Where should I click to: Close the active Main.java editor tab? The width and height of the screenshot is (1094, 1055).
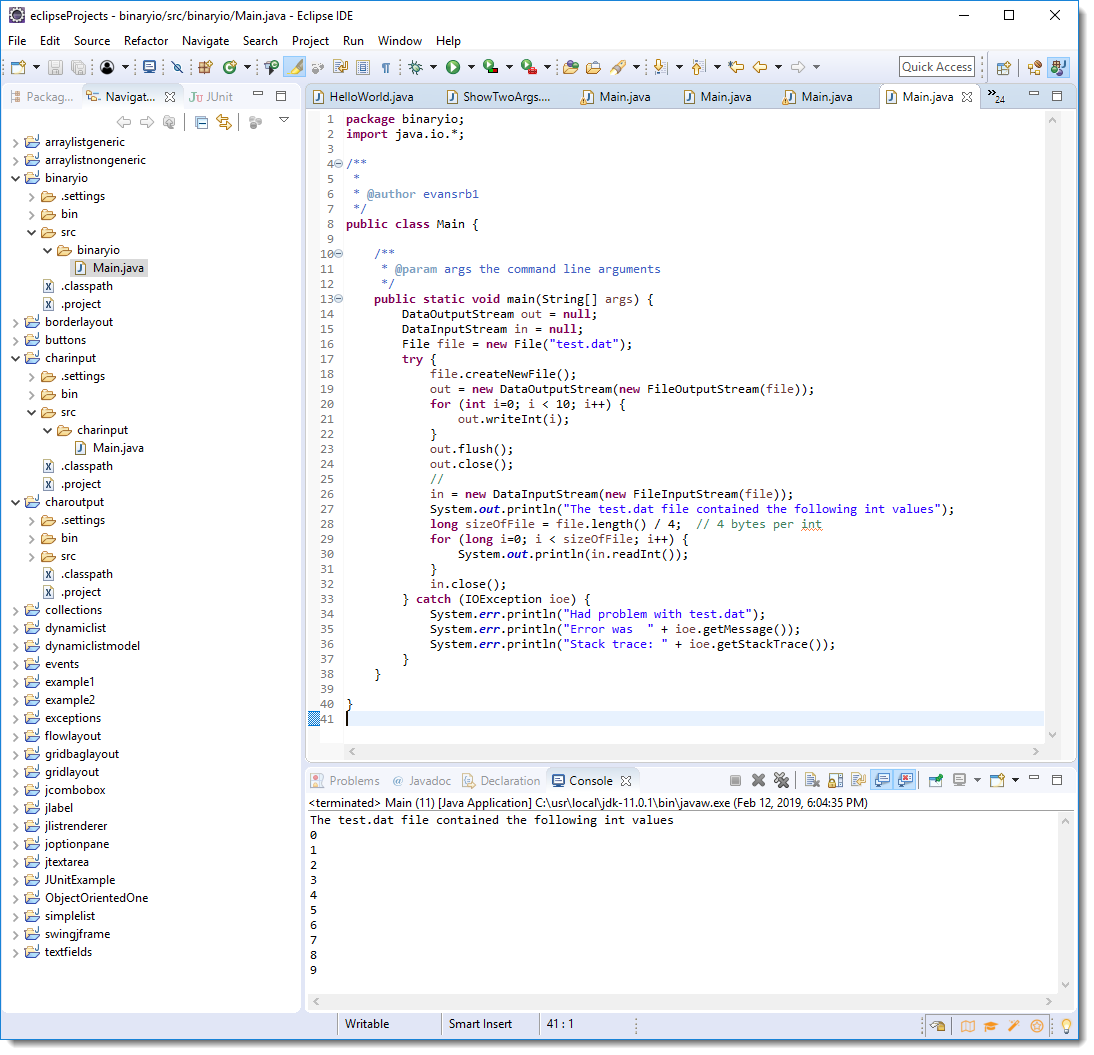click(967, 97)
